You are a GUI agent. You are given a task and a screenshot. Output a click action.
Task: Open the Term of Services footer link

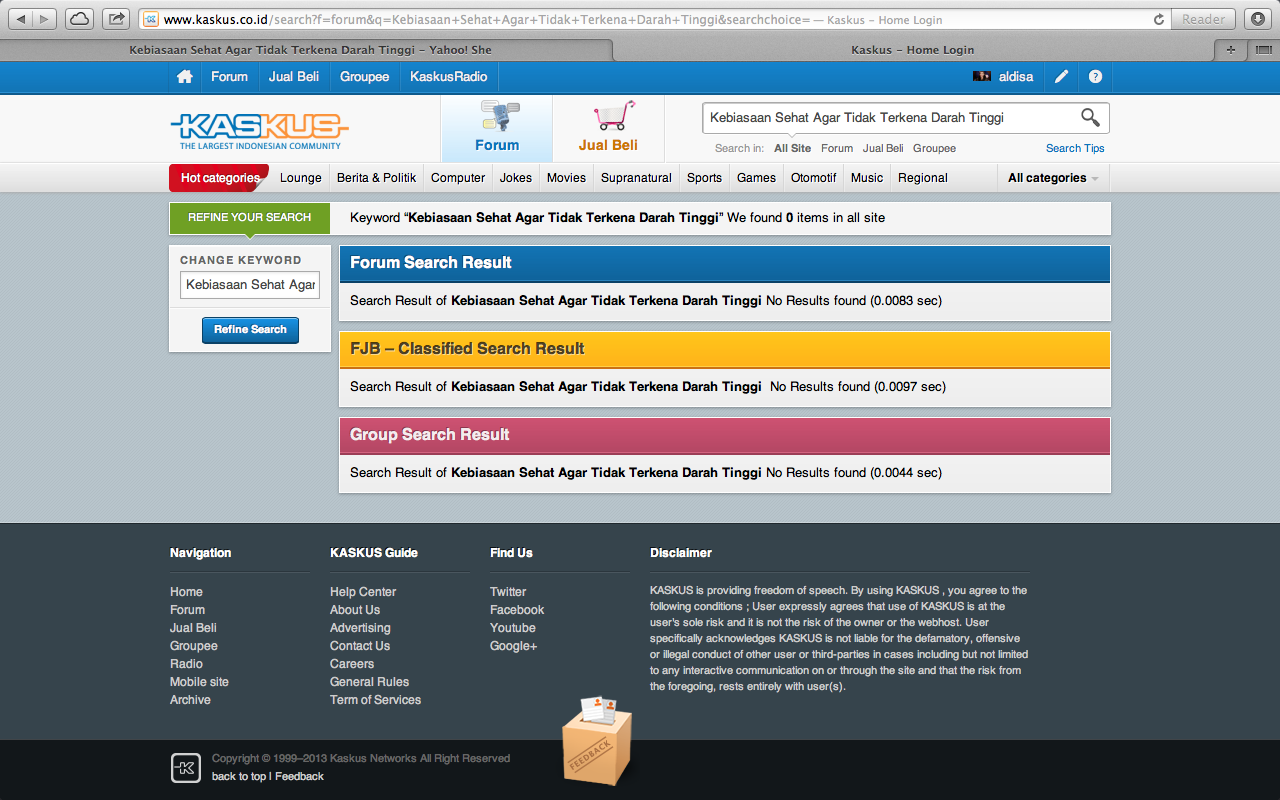(x=375, y=700)
